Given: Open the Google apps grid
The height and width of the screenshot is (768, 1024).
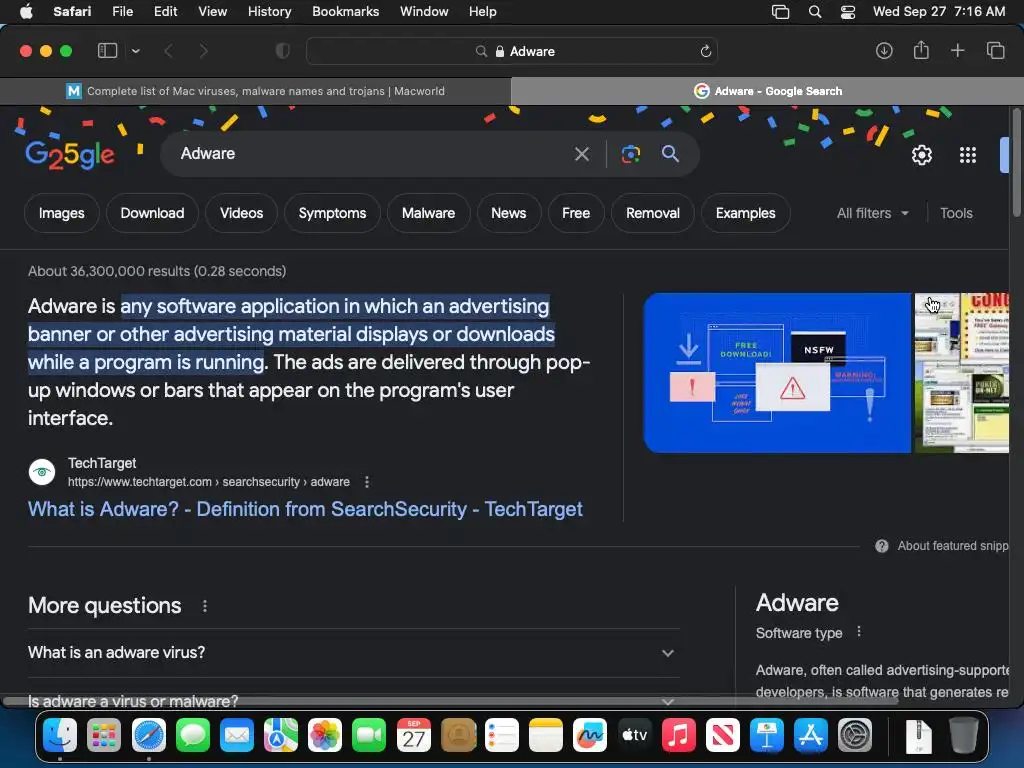Looking at the screenshot, I should [967, 155].
